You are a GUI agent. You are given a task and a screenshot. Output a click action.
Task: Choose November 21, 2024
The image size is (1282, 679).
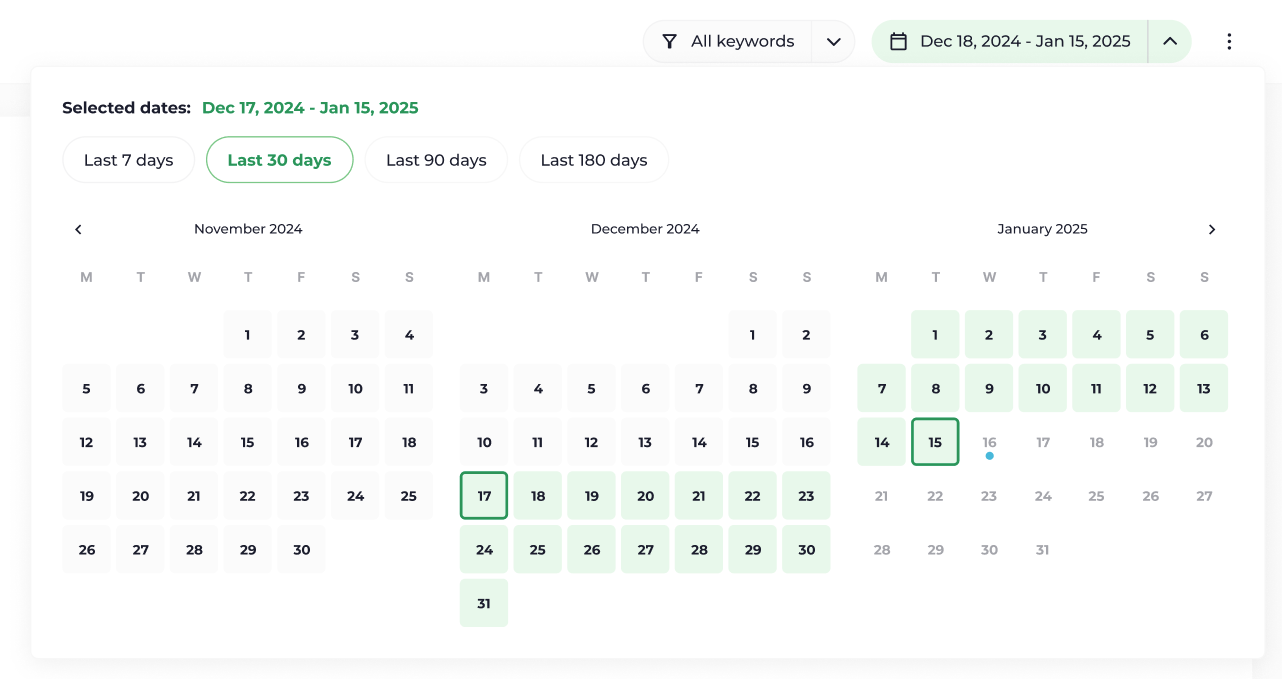[x=194, y=496]
